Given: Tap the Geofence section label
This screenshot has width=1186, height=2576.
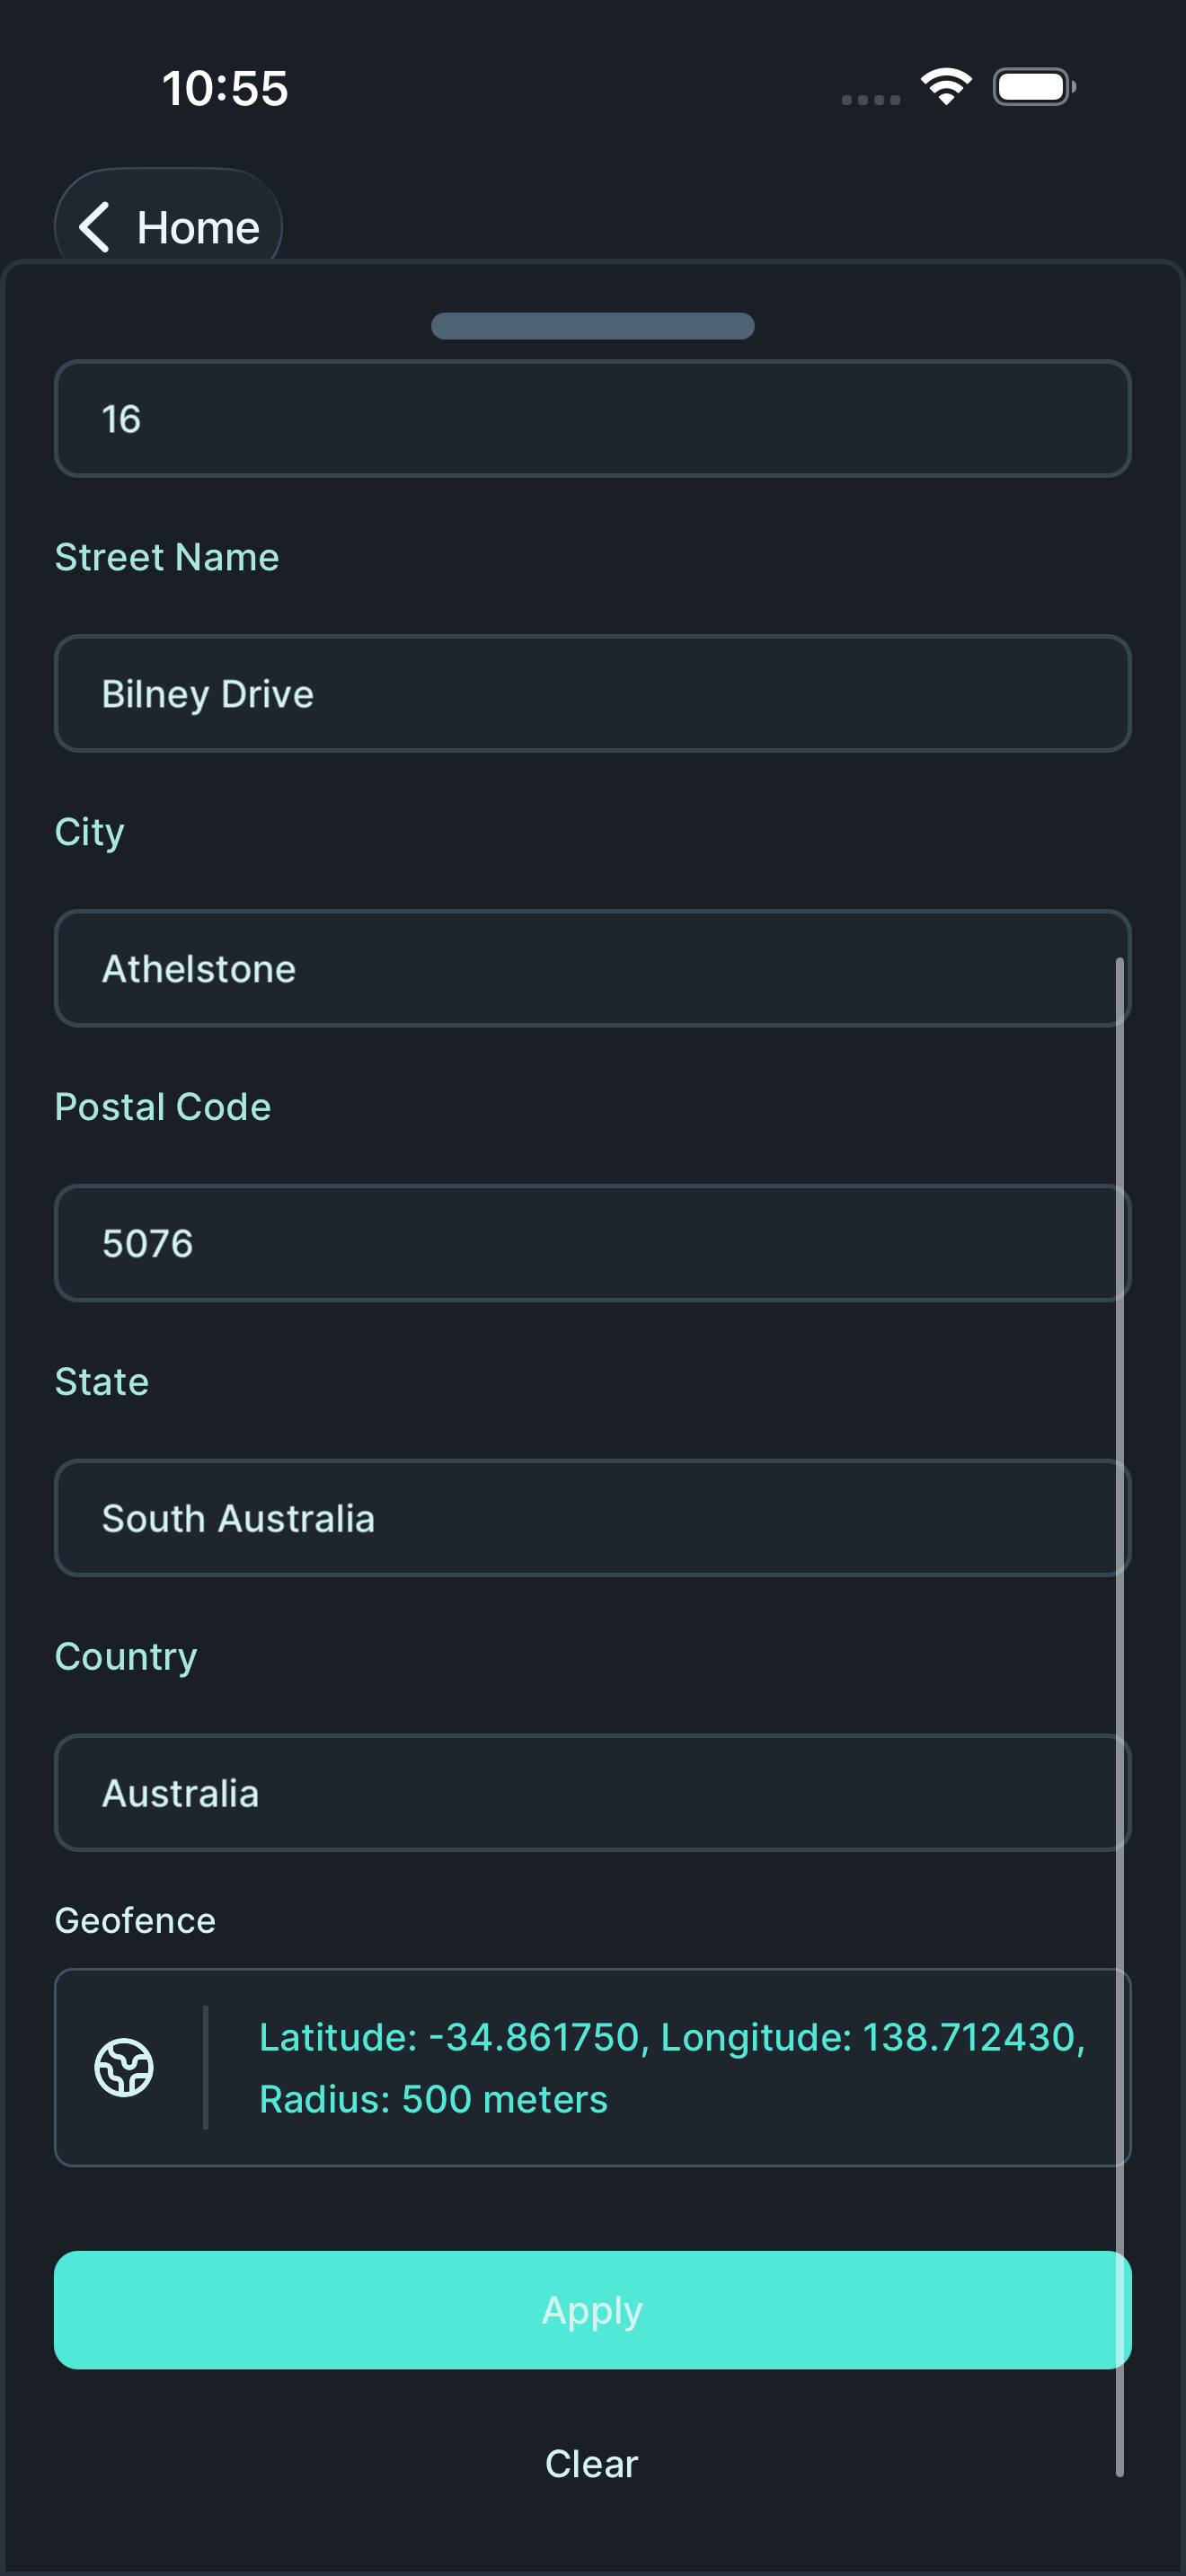Looking at the screenshot, I should pyautogui.click(x=135, y=1919).
